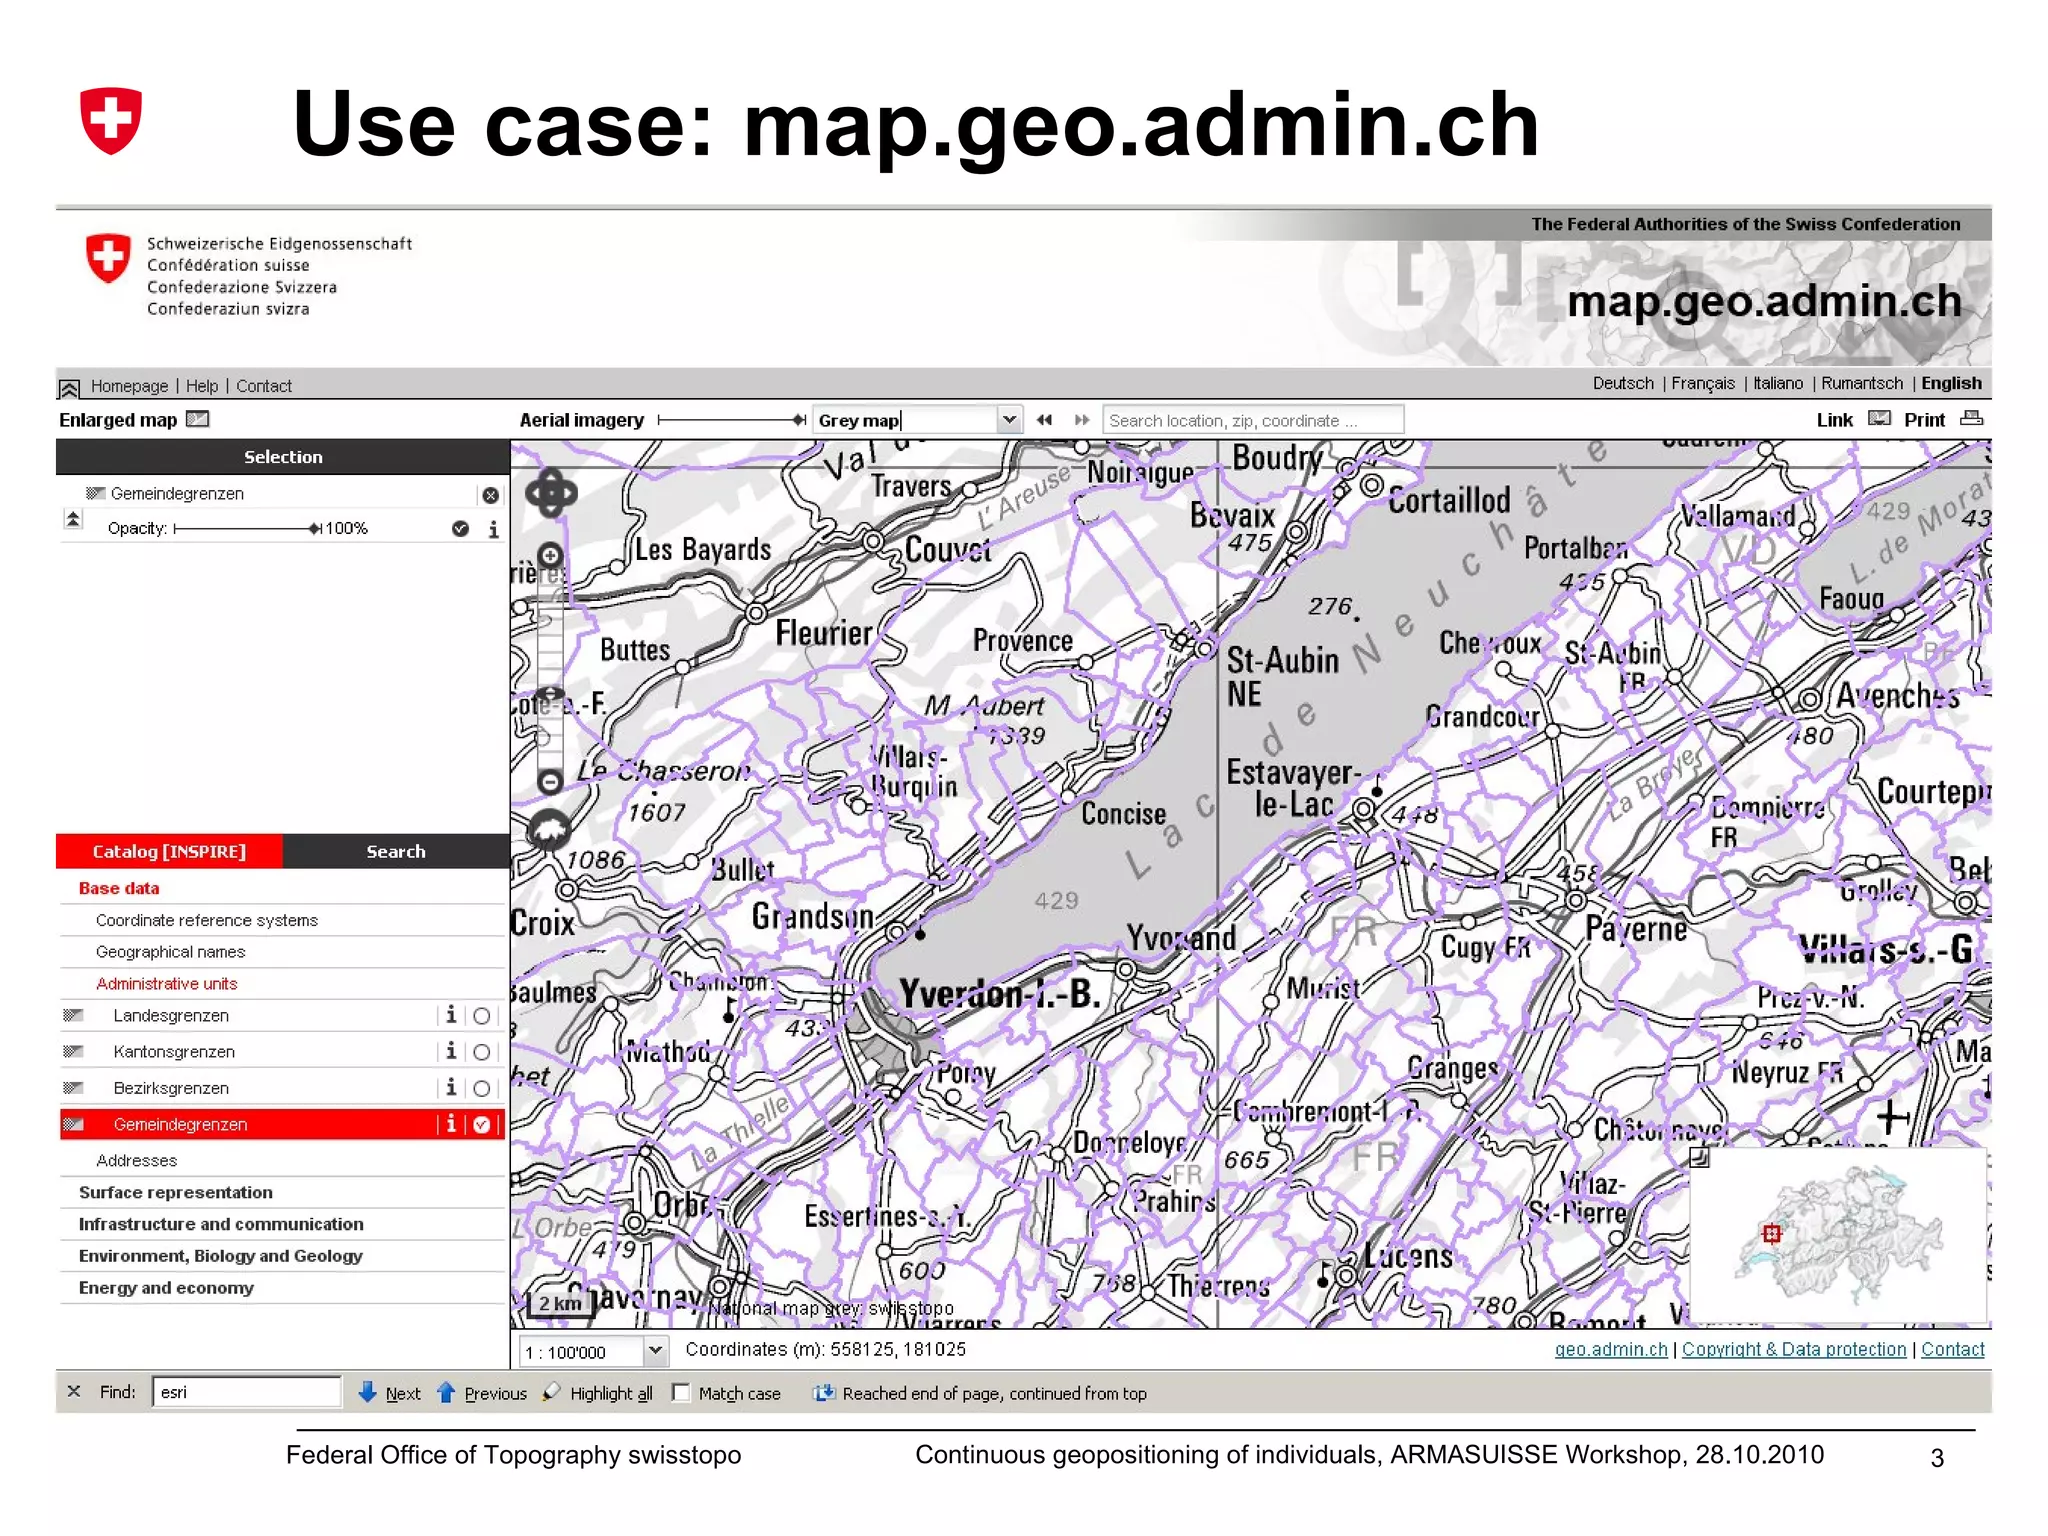Switch language to Français
2048x1536 pixels.
tap(1703, 383)
